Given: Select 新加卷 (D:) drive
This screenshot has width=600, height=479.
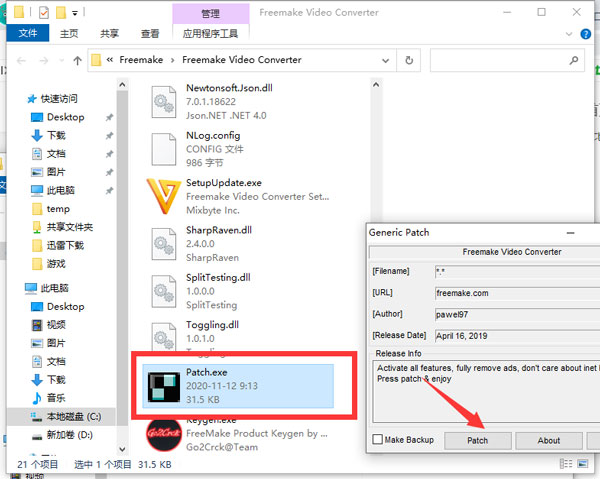Looking at the screenshot, I should tap(70, 435).
